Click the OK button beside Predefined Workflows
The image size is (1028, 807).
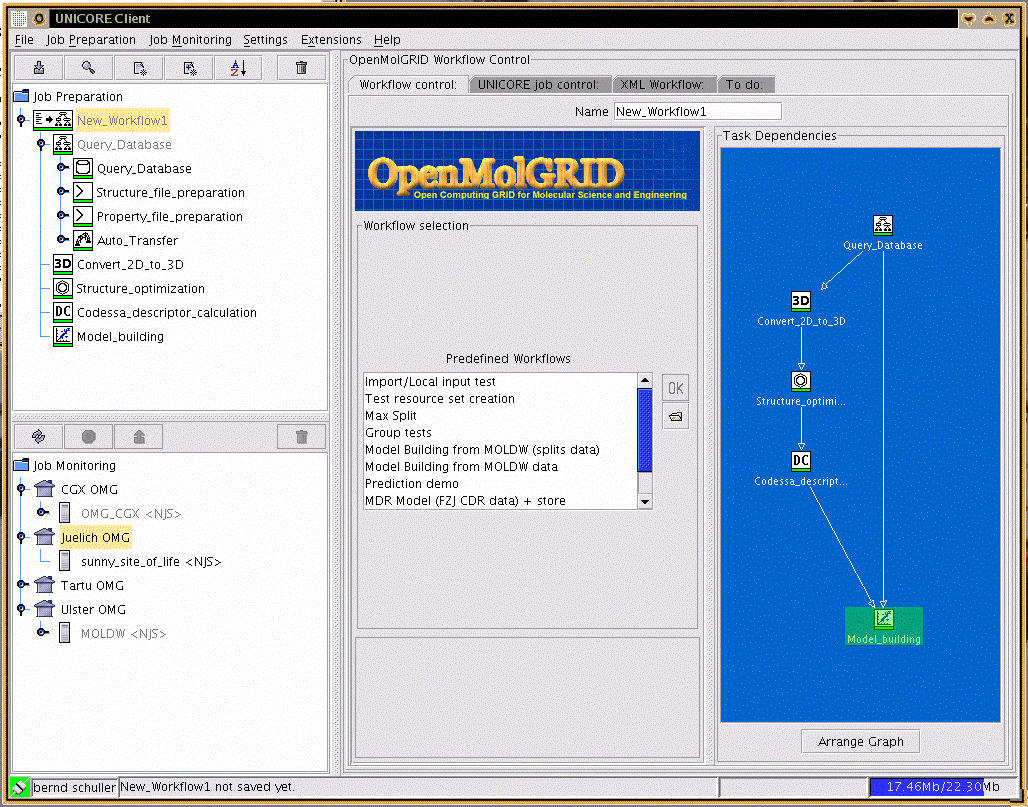coord(675,388)
